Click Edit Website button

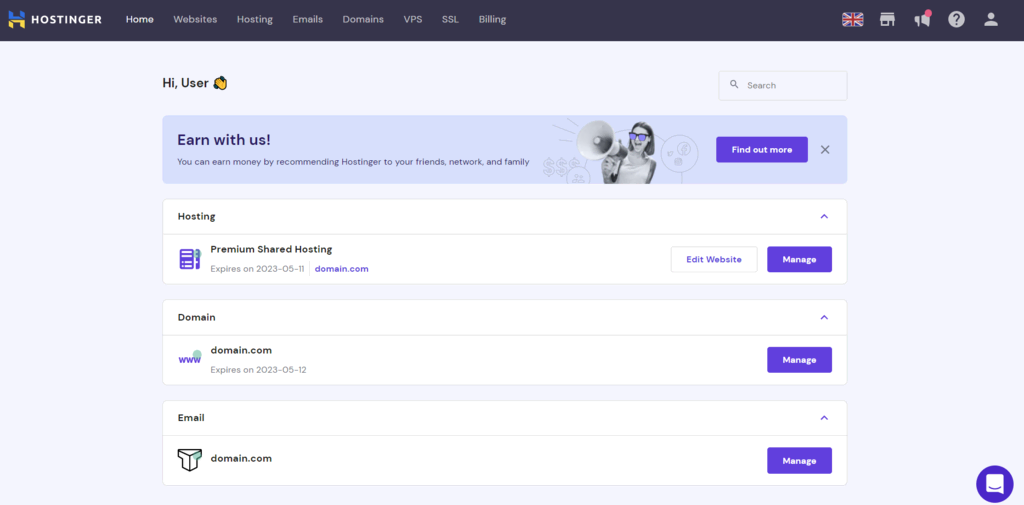714,259
